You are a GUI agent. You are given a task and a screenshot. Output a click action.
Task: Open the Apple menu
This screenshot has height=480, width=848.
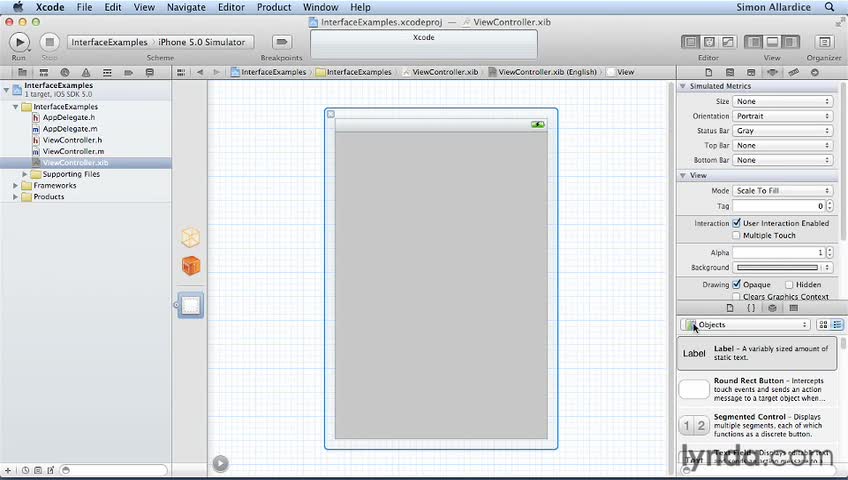pyautogui.click(x=18, y=7)
